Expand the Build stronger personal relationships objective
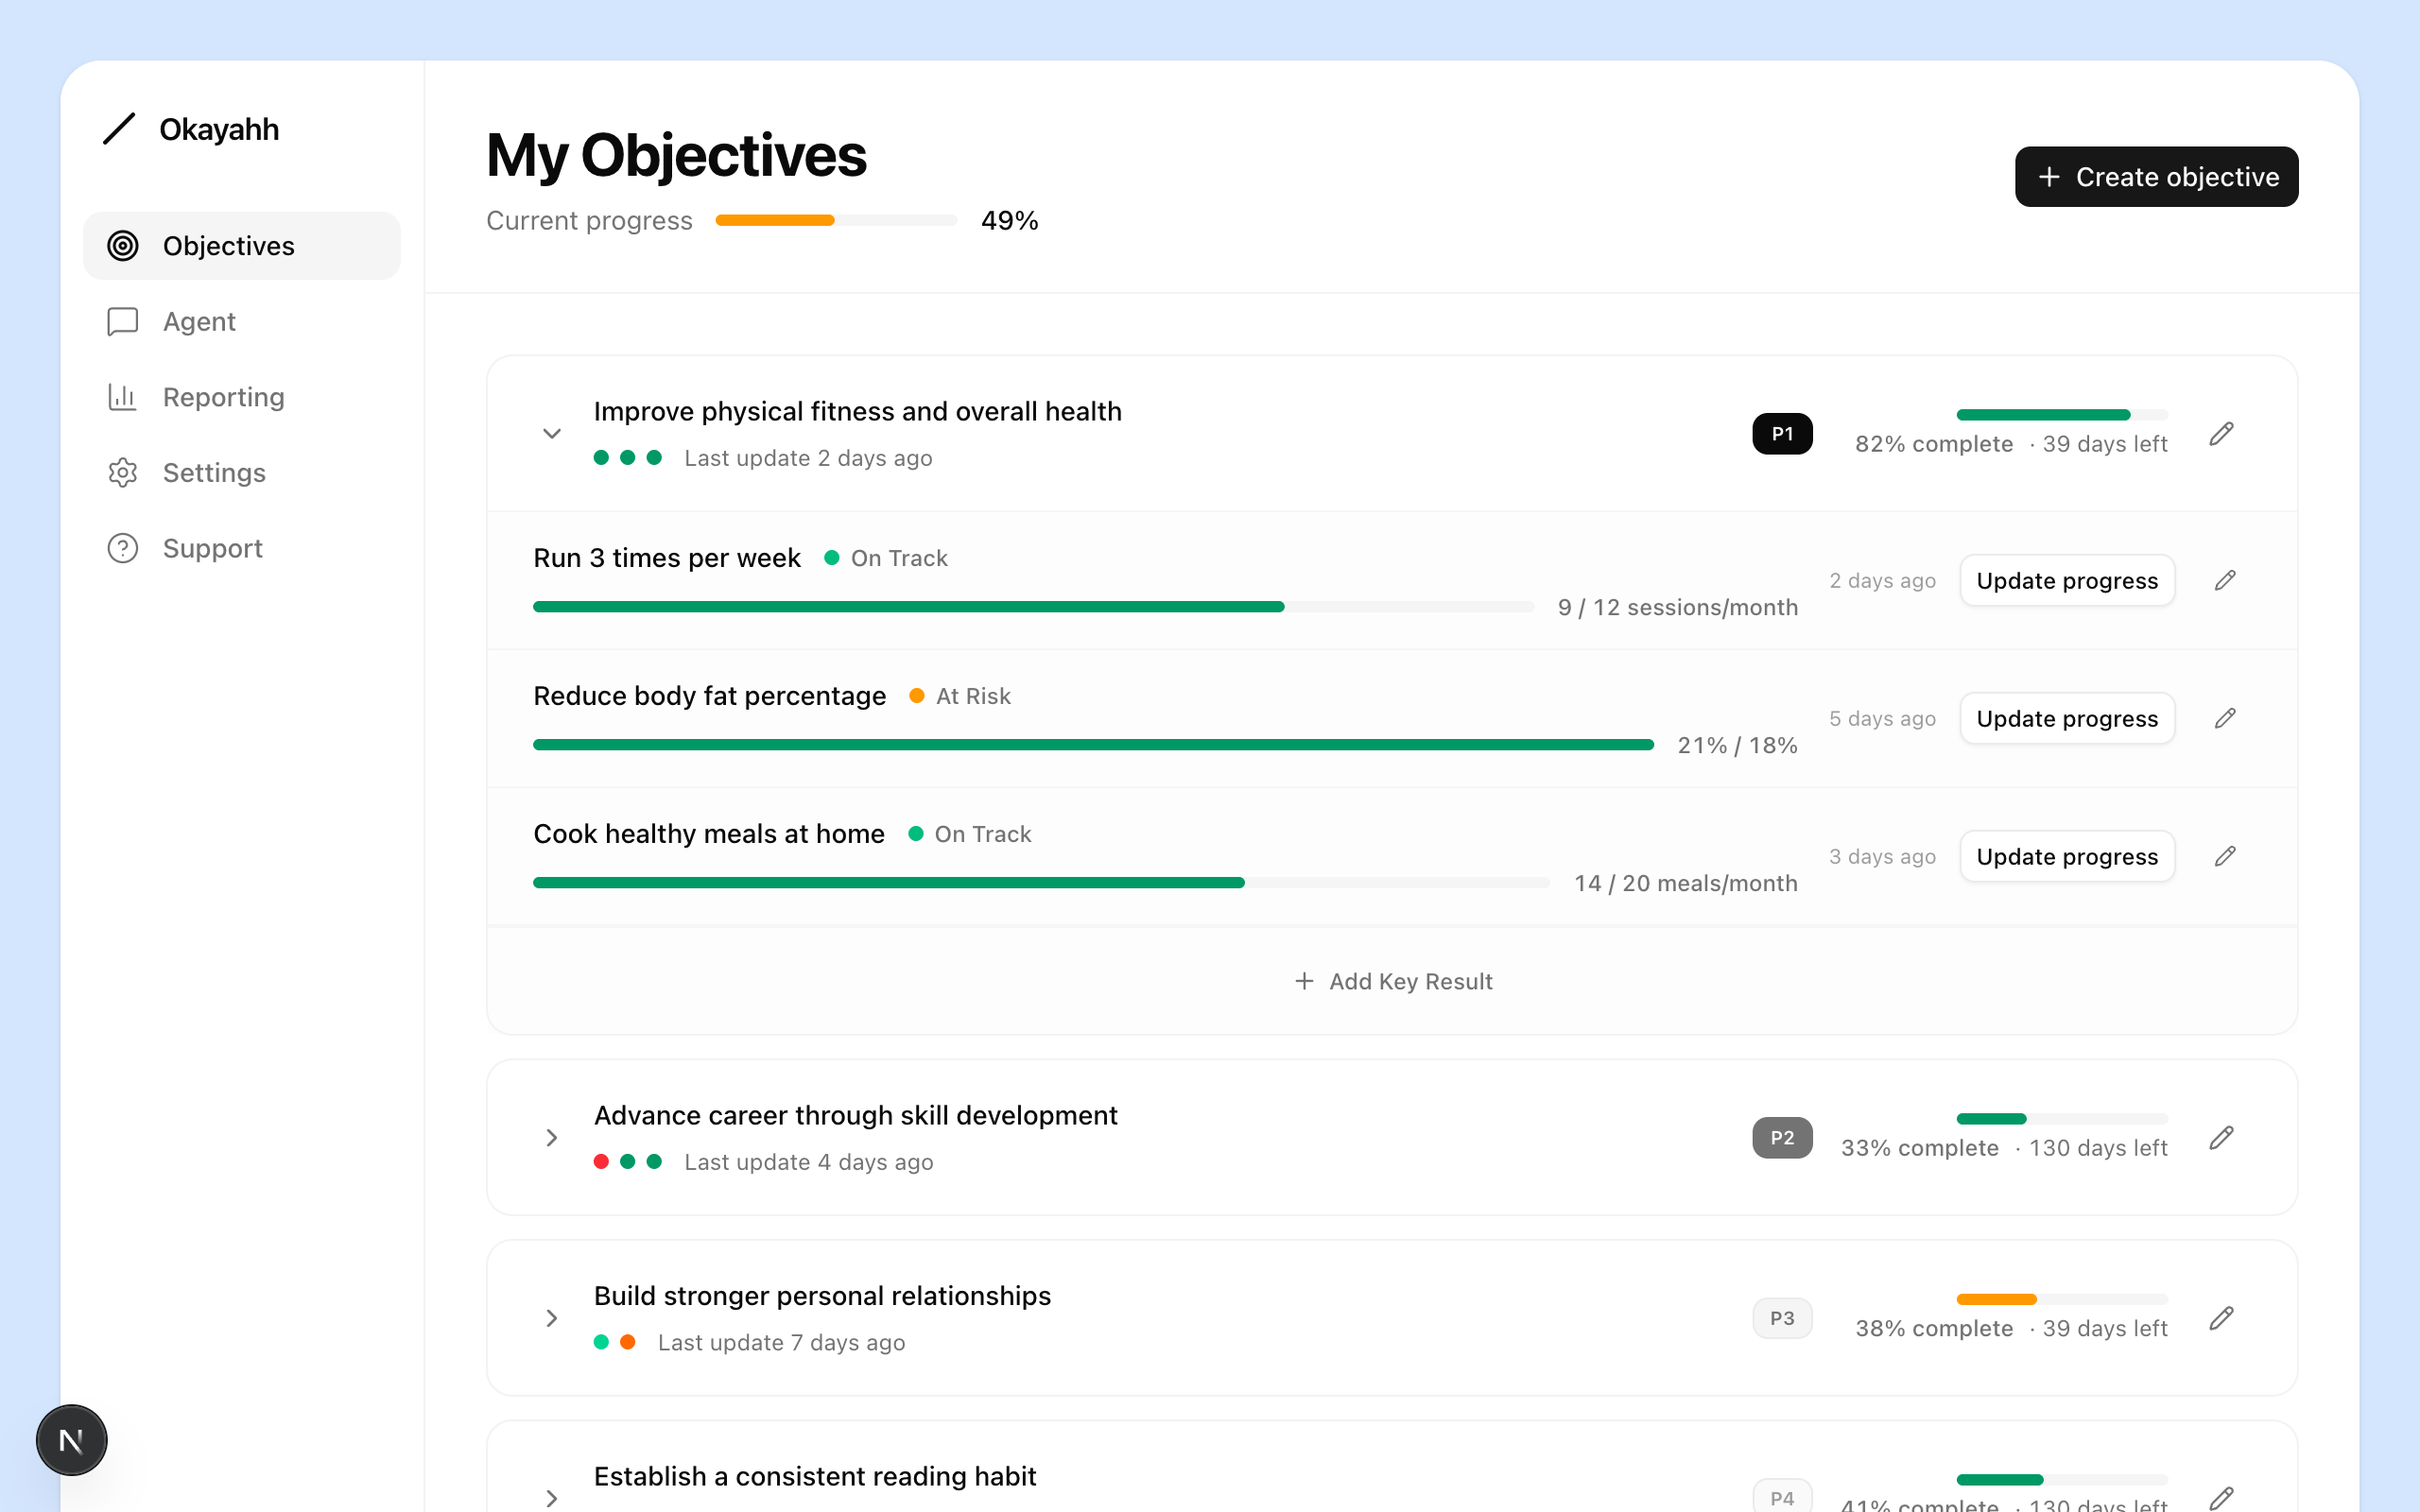Viewport: 2420px width, 1512px height. coord(552,1318)
